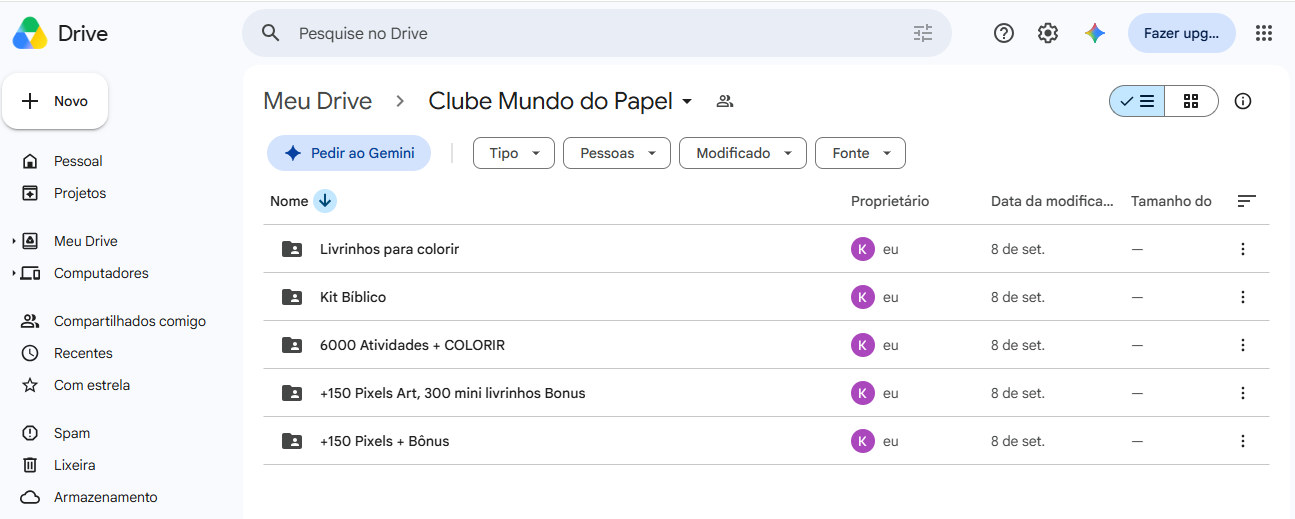Select Computadores in sidebar

tap(101, 273)
